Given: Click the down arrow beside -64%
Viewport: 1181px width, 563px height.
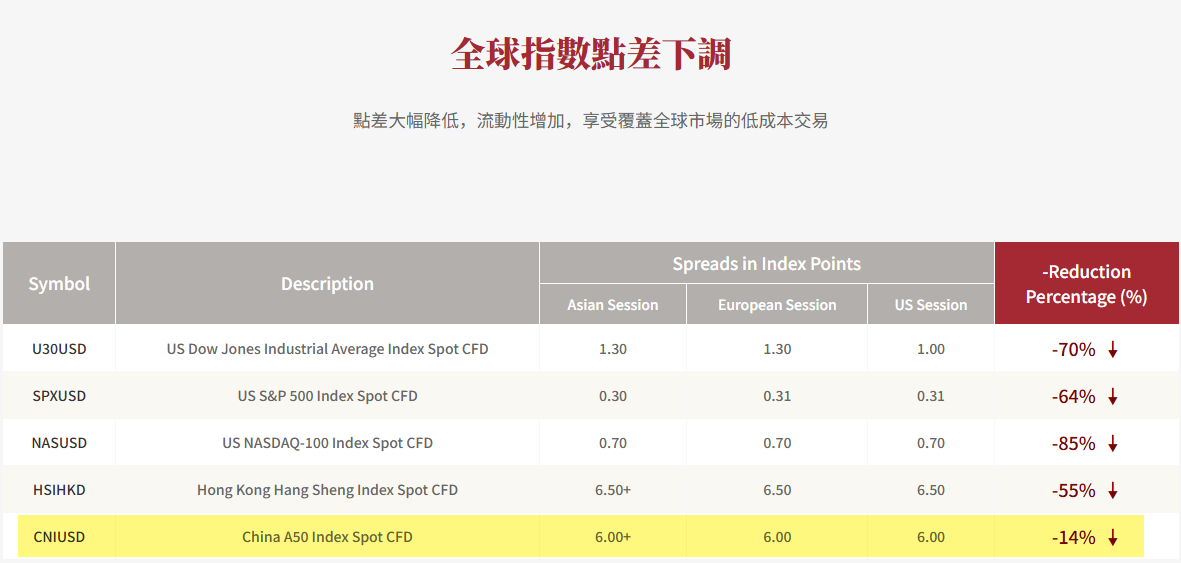Looking at the screenshot, I should coord(1112,397).
